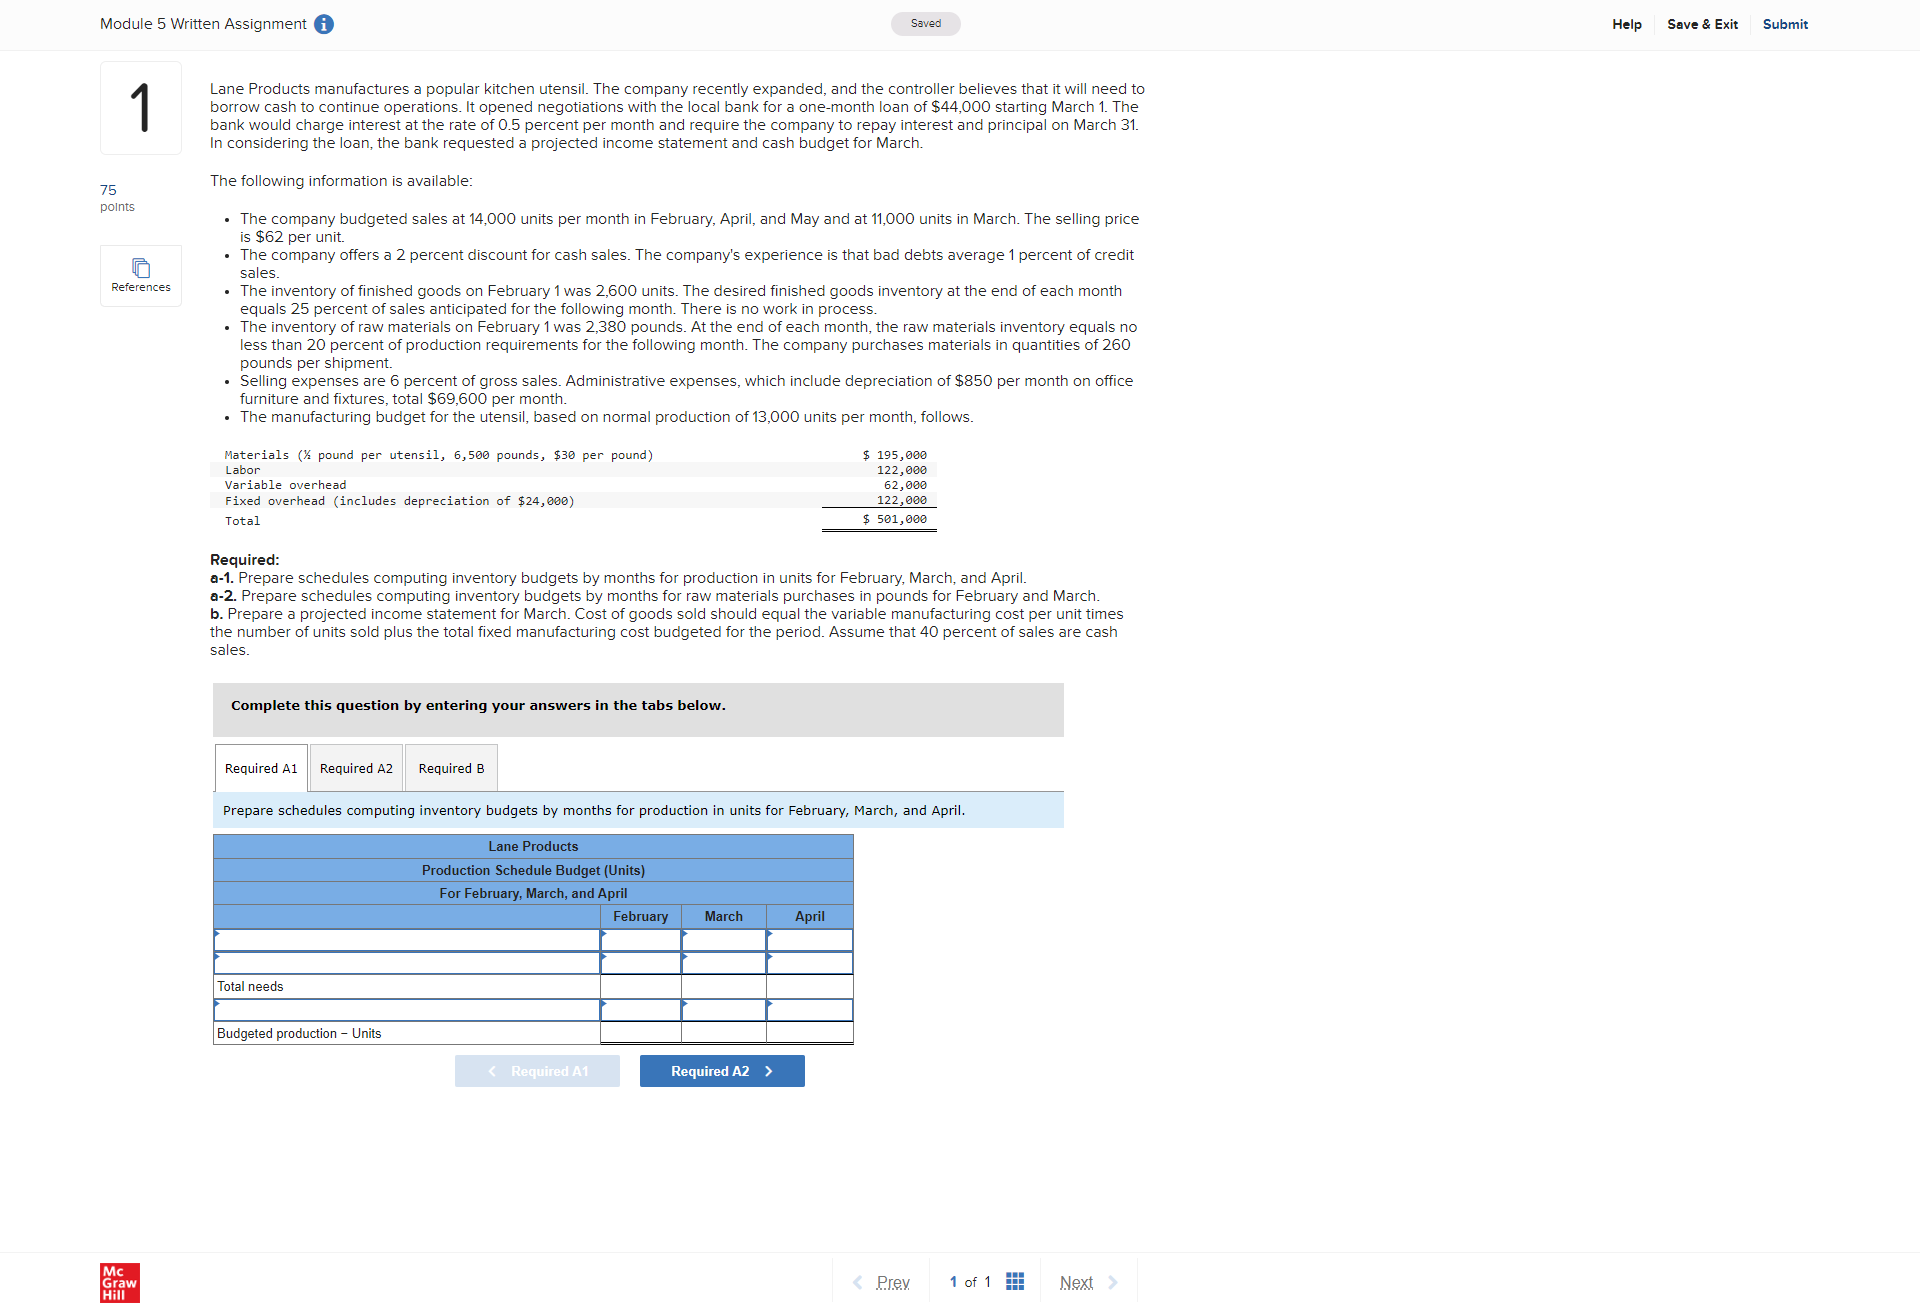Click the left chevron beside Prev
1920x1311 pixels.
858,1282
